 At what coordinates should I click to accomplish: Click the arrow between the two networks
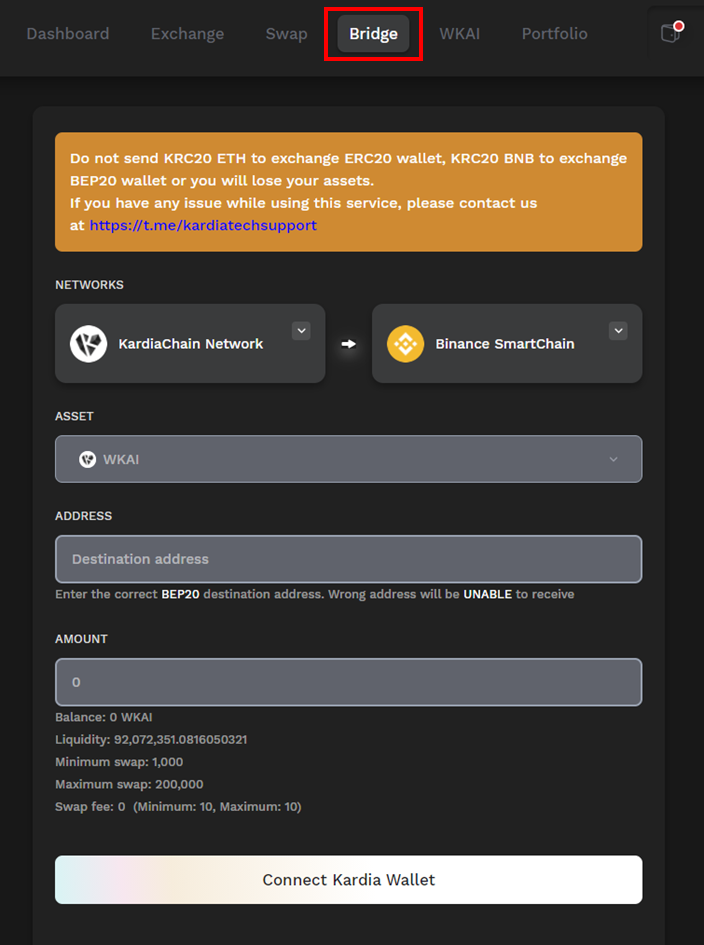click(348, 344)
